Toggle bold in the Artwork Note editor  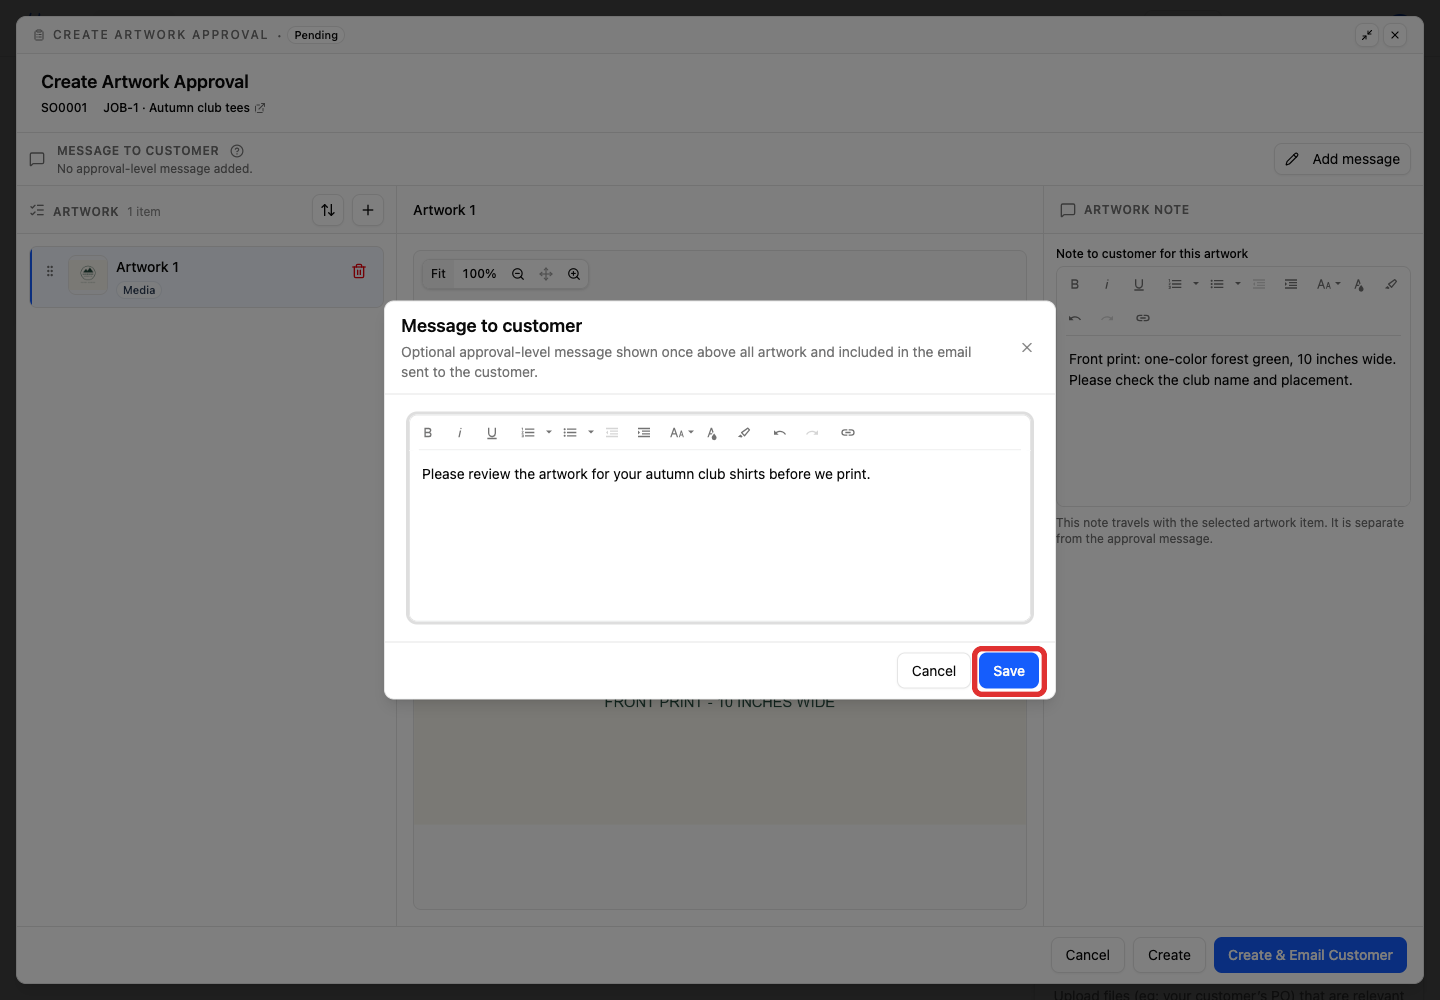(x=1075, y=285)
